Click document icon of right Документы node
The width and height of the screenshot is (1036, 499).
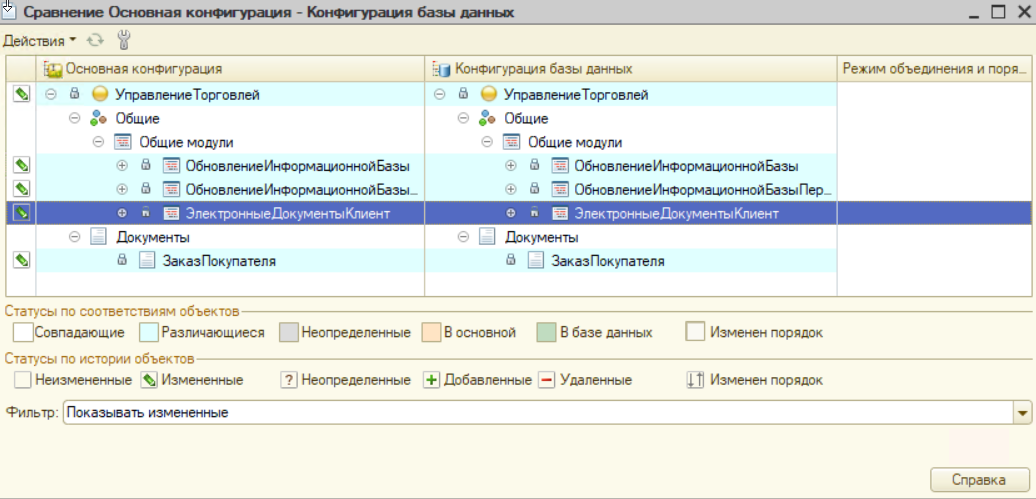pos(488,237)
